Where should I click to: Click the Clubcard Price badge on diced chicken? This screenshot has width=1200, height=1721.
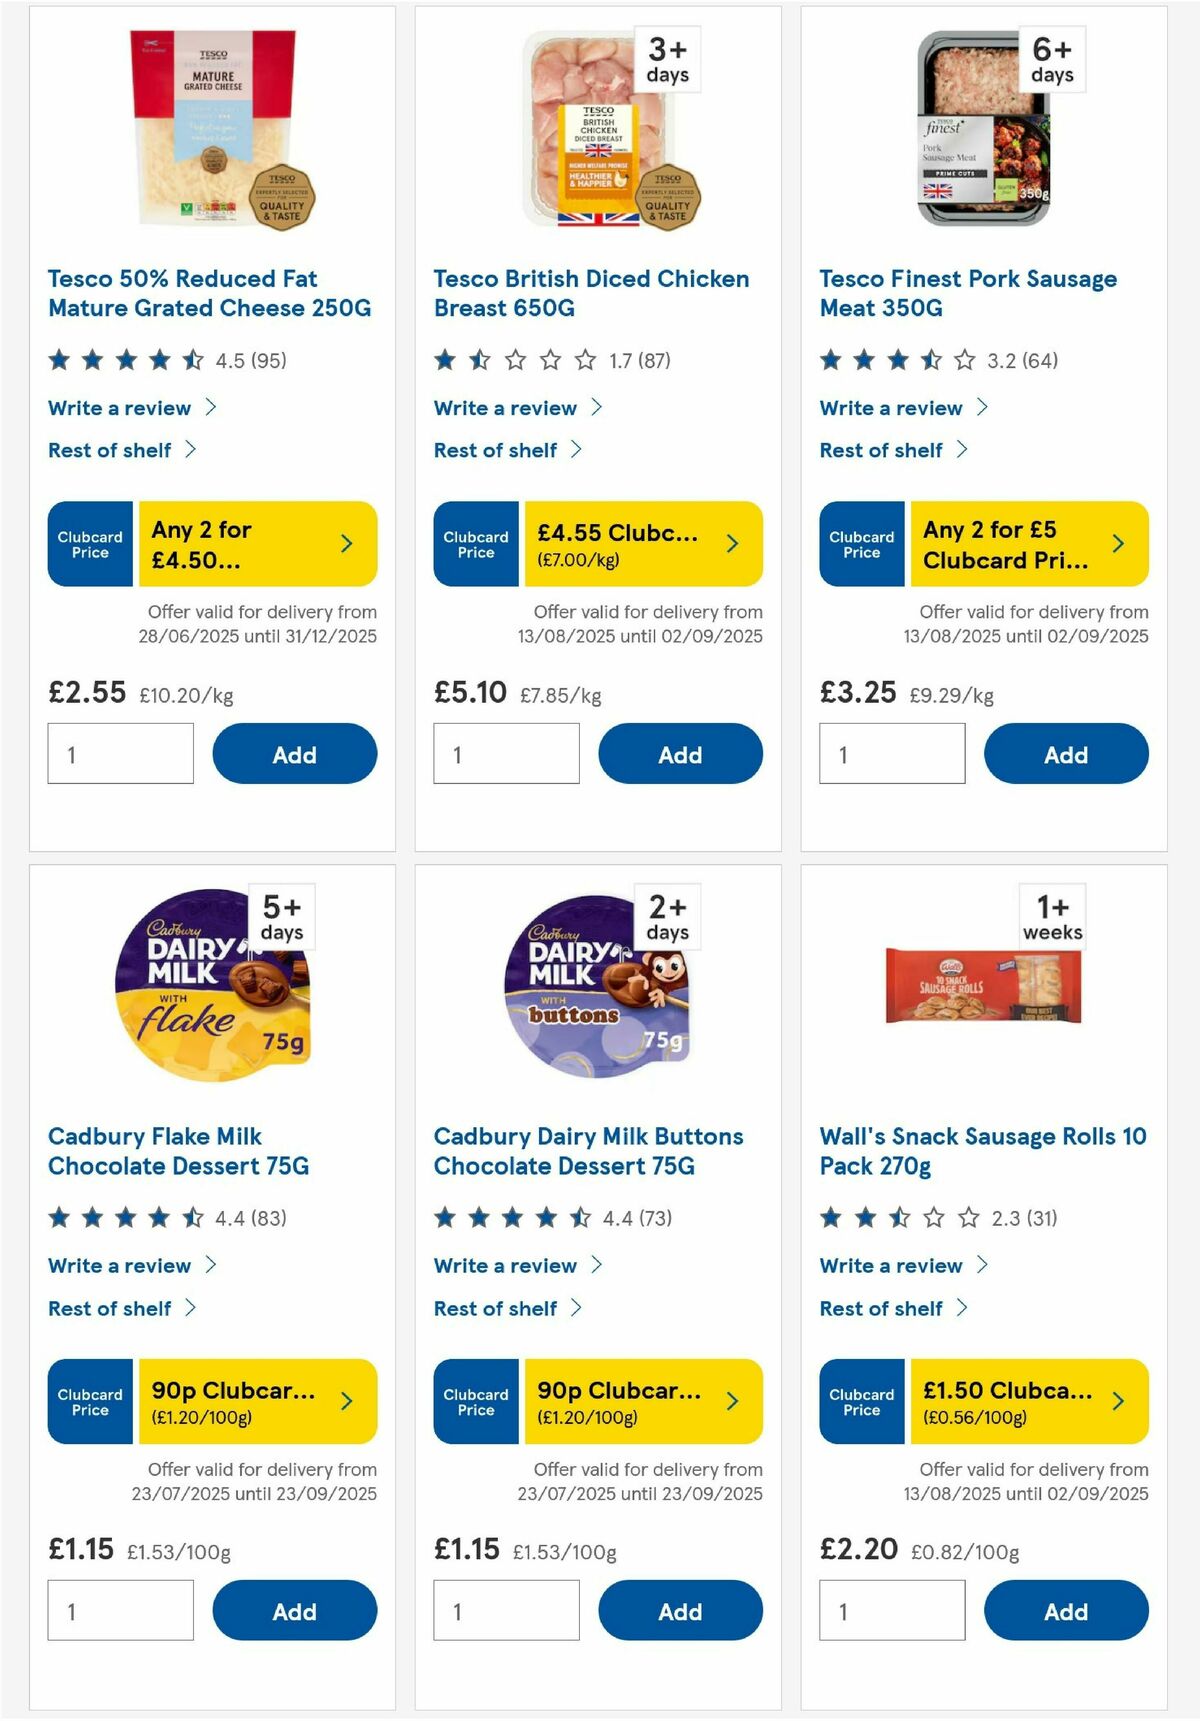pos(475,543)
